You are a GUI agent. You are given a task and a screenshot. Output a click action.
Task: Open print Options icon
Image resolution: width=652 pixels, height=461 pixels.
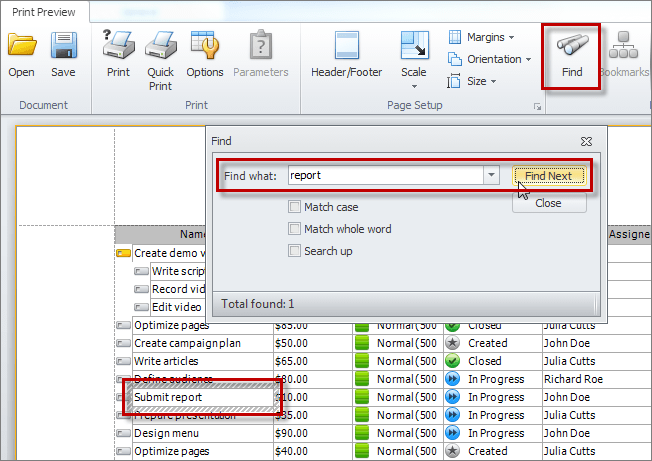pyautogui.click(x=205, y=47)
